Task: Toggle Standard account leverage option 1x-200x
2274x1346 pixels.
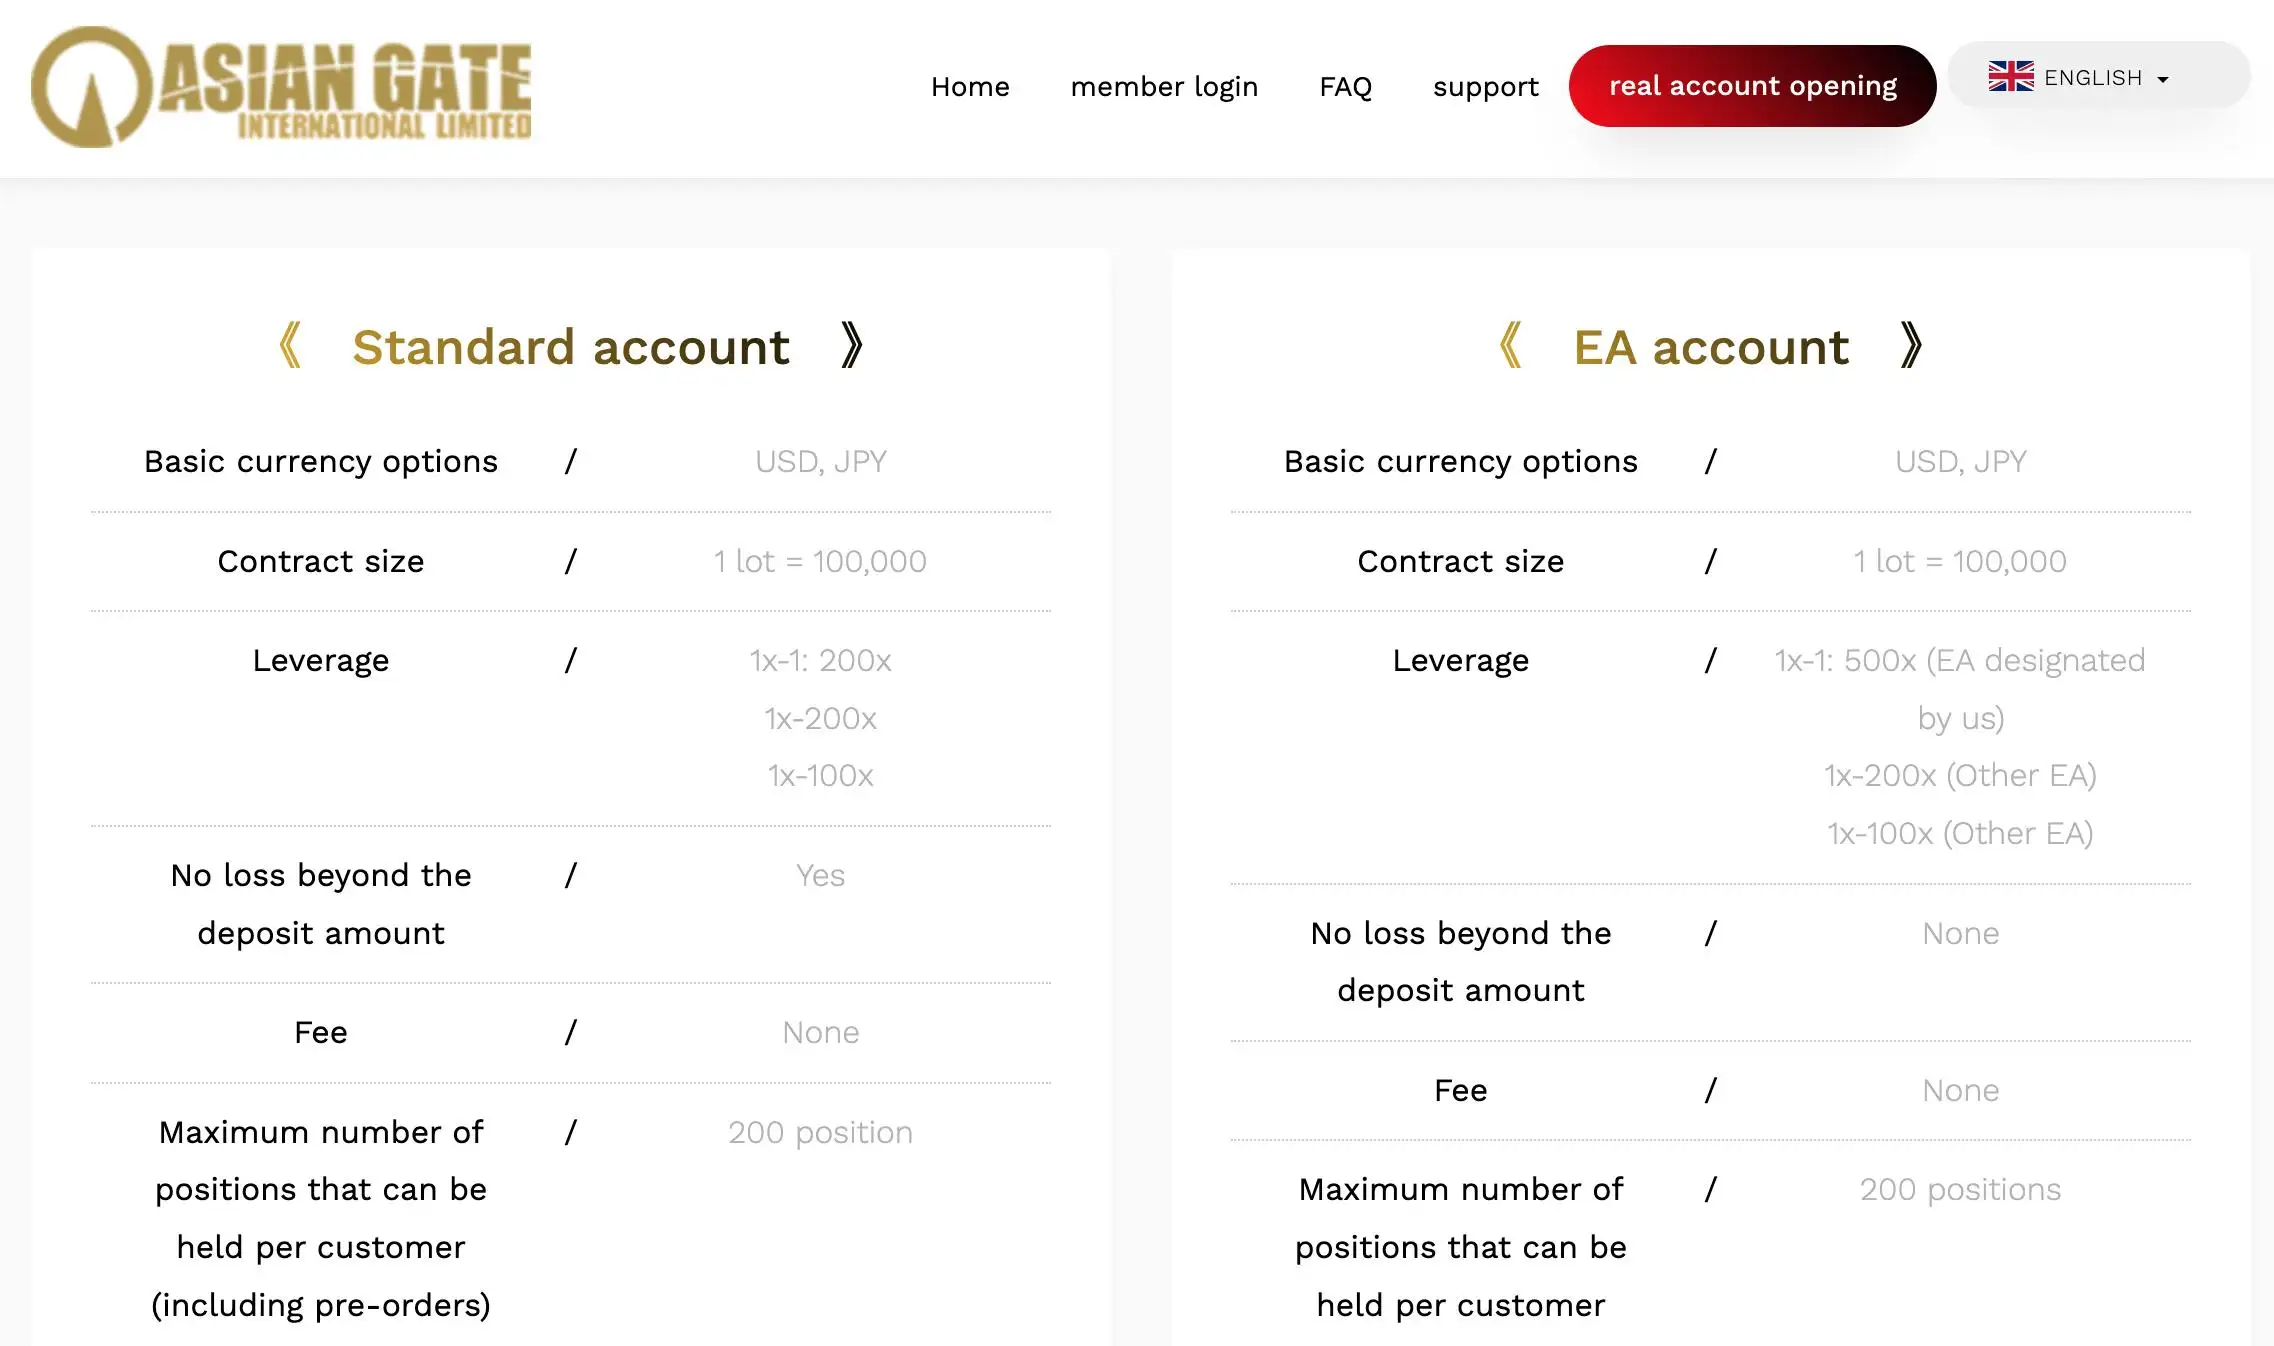Action: [819, 716]
